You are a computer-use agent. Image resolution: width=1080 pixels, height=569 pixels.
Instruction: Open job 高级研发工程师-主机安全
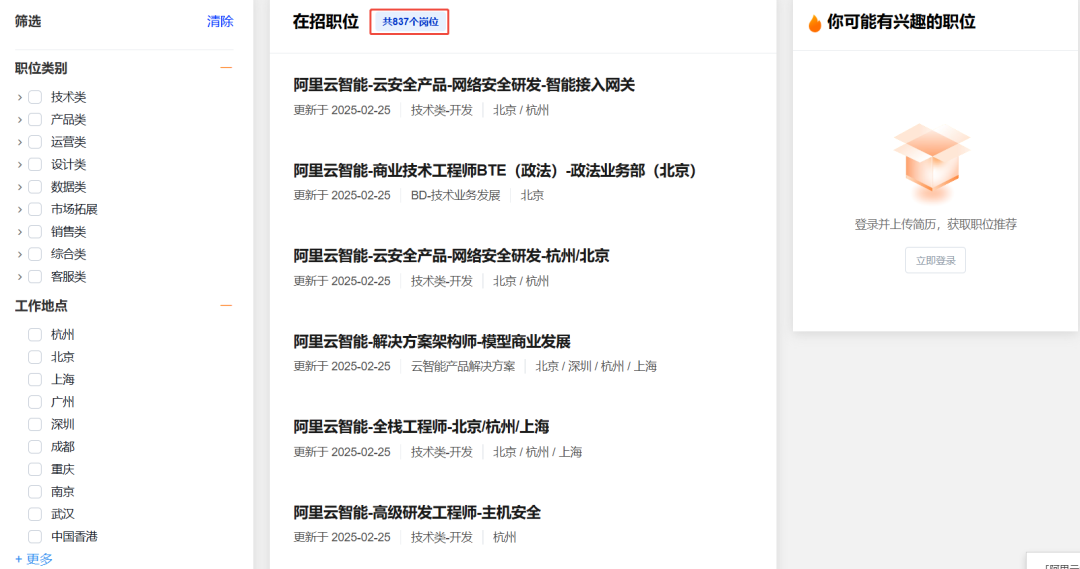(x=417, y=513)
